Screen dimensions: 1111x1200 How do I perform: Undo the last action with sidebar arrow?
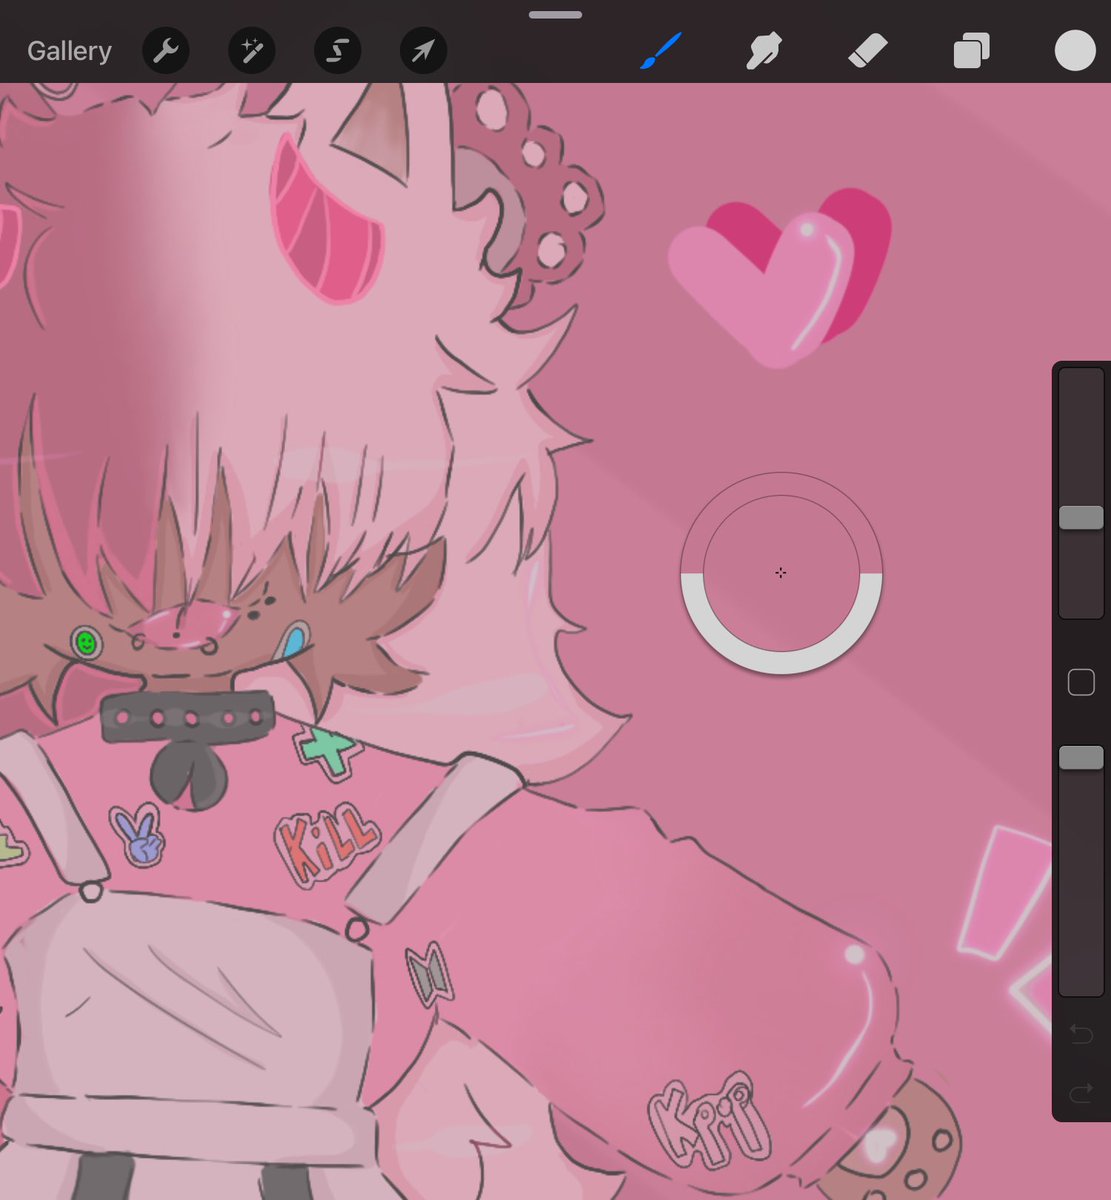[x=1081, y=1034]
